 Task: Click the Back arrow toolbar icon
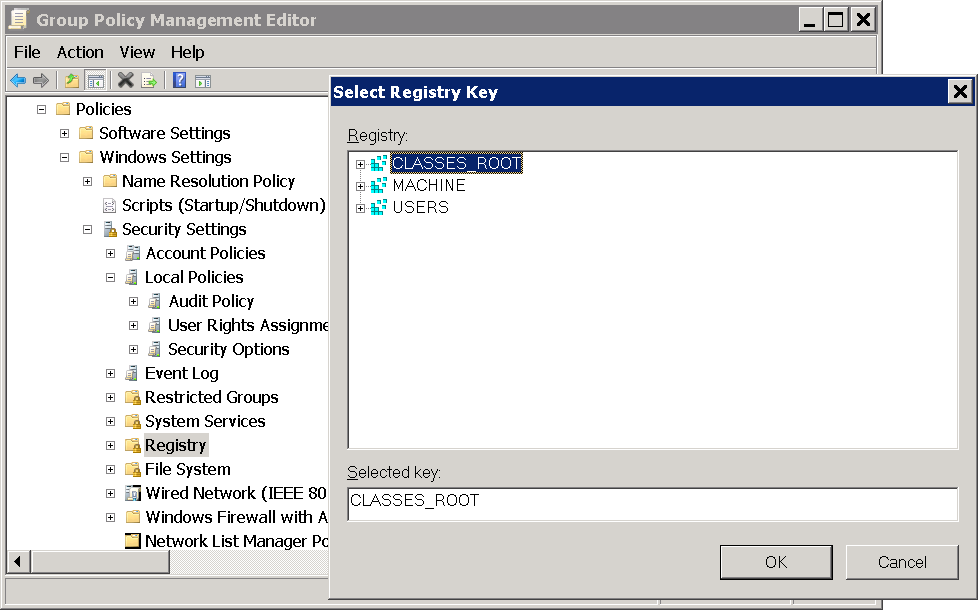(17, 81)
